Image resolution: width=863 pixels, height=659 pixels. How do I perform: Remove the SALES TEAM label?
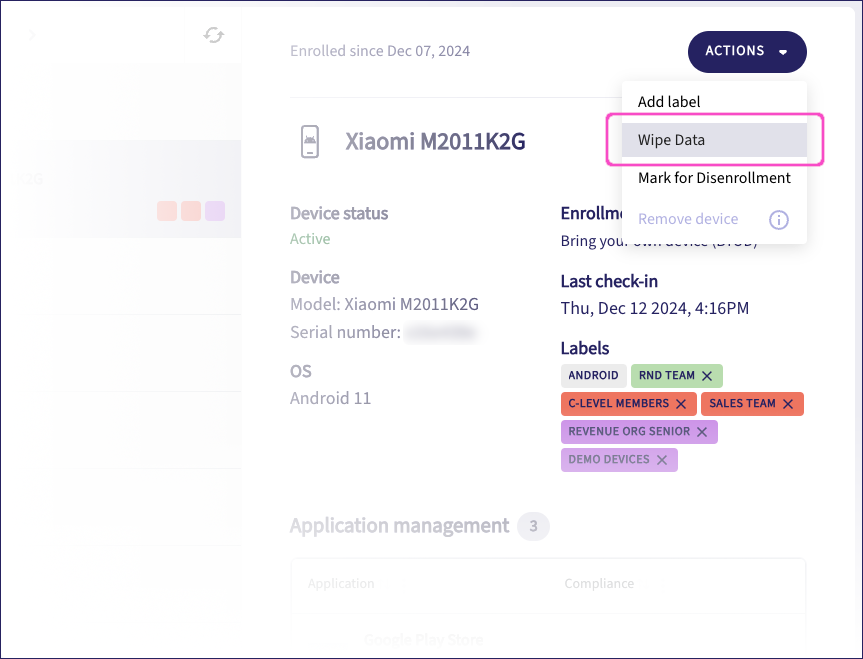tap(788, 404)
